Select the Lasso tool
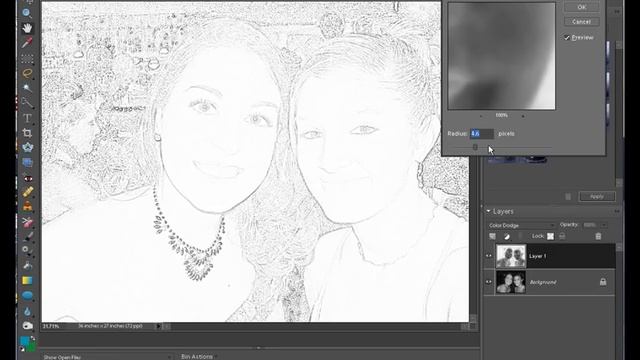 click(27, 73)
